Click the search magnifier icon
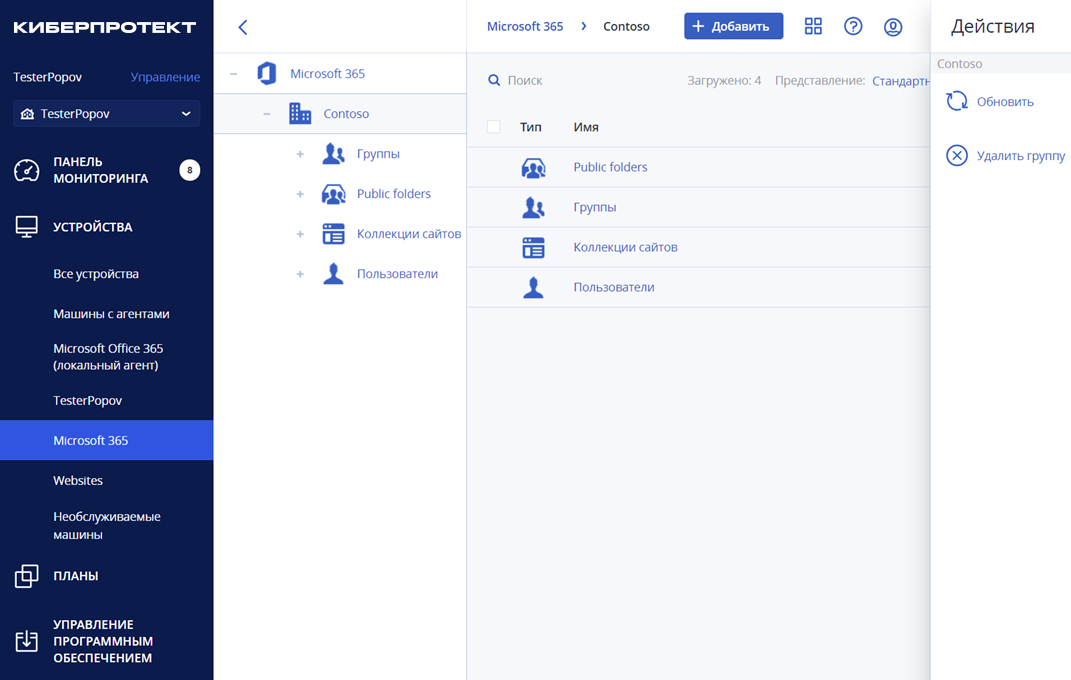This screenshot has width=1071, height=680. (x=494, y=81)
